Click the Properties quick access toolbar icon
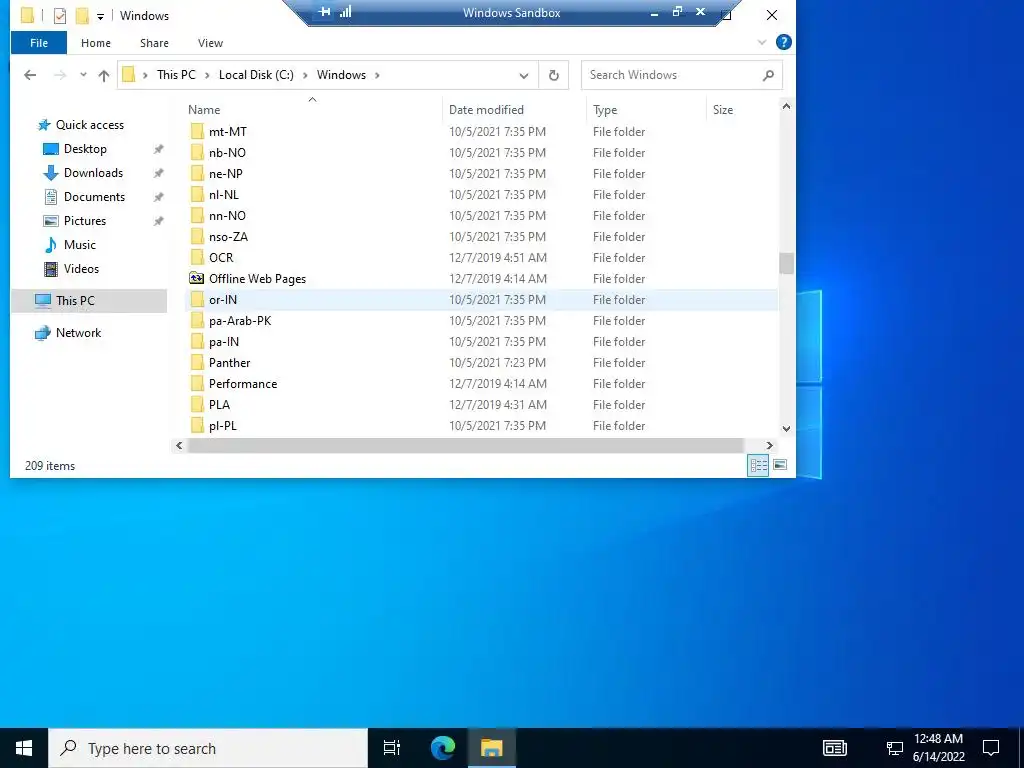Screen dimensions: 1024x768 tap(59, 15)
